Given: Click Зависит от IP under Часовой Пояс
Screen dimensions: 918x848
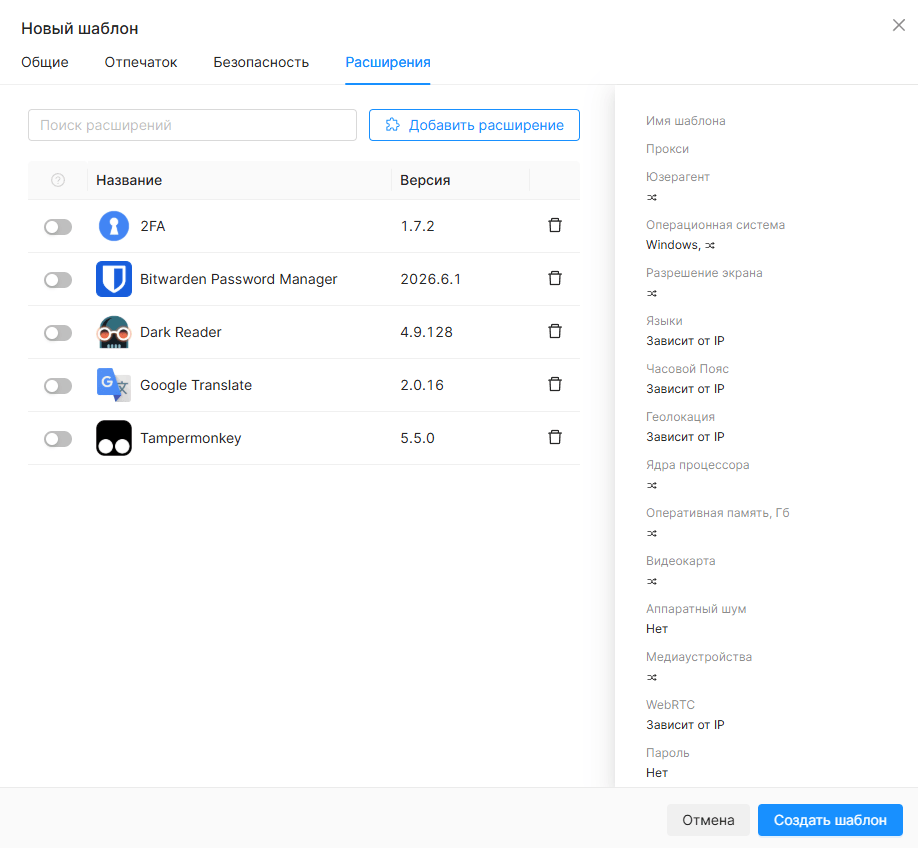Looking at the screenshot, I should (x=685, y=389).
